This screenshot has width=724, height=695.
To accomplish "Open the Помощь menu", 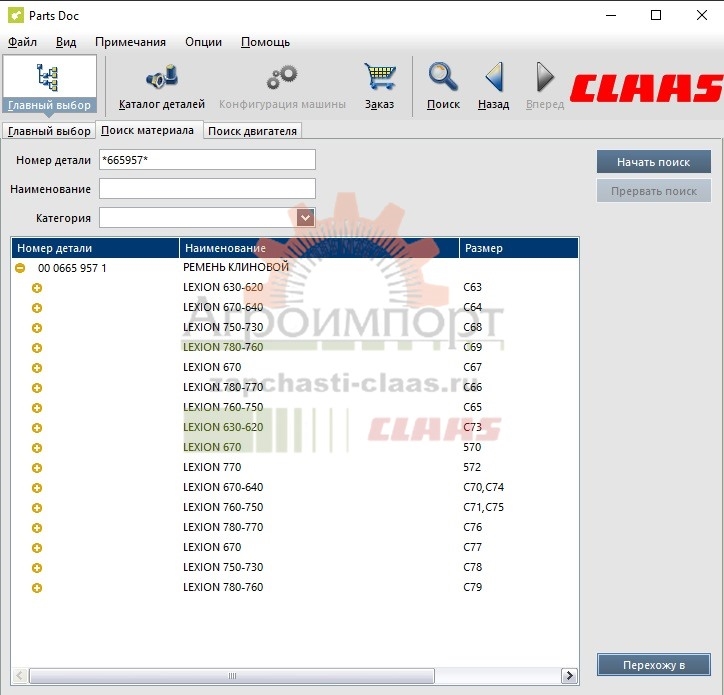I will coord(265,42).
